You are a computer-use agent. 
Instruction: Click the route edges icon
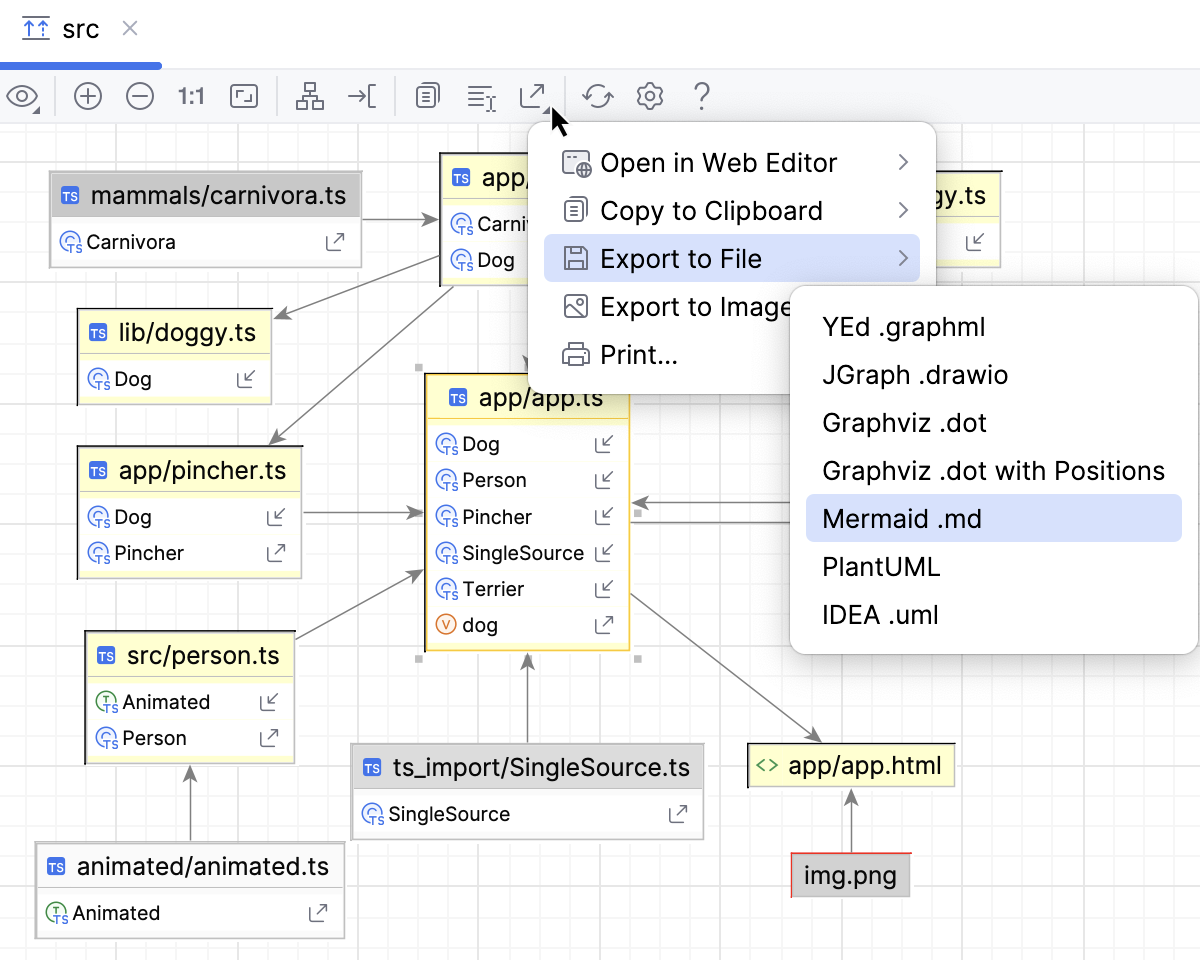coord(362,97)
